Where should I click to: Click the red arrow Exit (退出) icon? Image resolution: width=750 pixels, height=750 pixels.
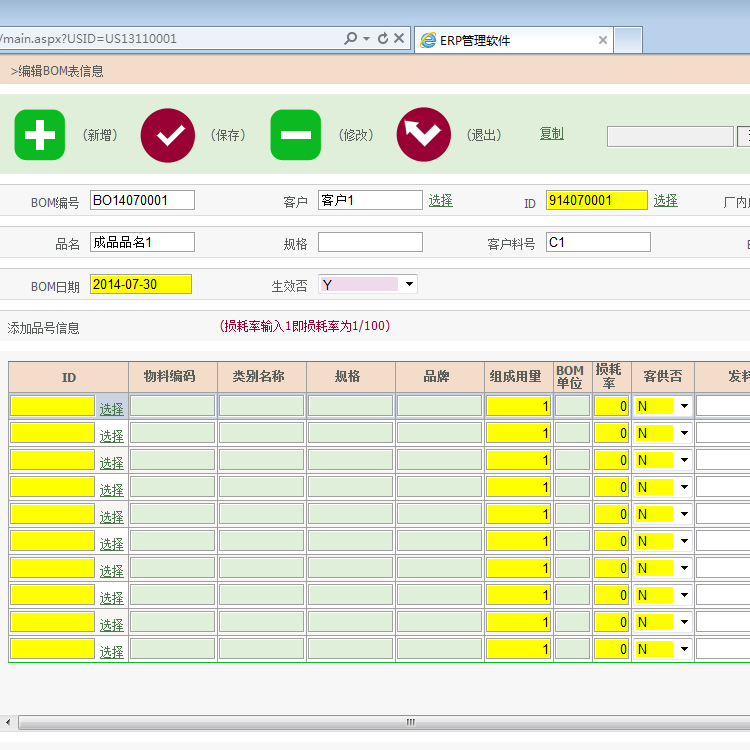click(424, 134)
